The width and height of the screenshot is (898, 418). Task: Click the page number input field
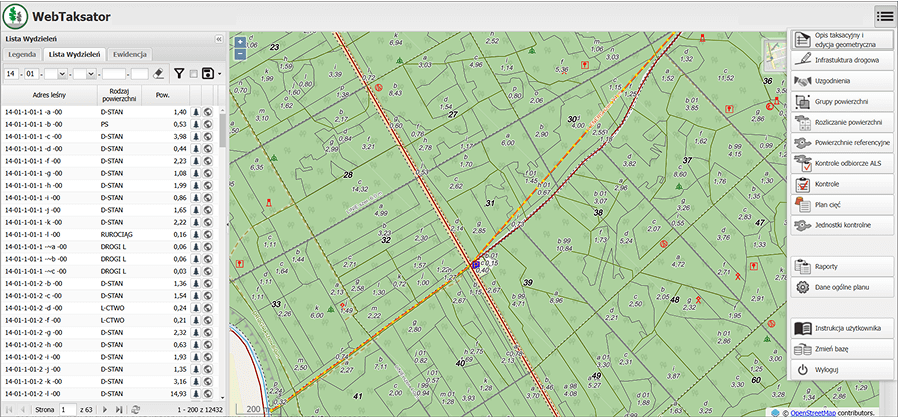[x=65, y=410]
